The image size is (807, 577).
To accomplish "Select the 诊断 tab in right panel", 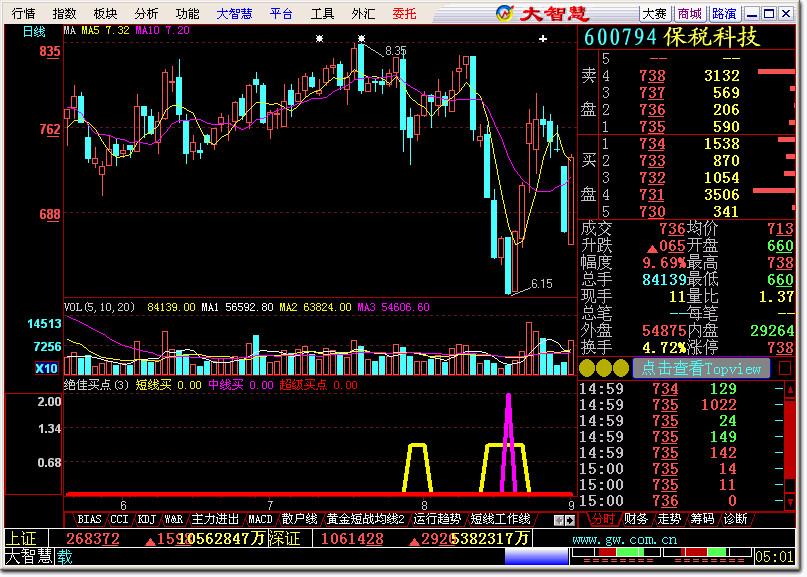I will pyautogui.click(x=735, y=519).
